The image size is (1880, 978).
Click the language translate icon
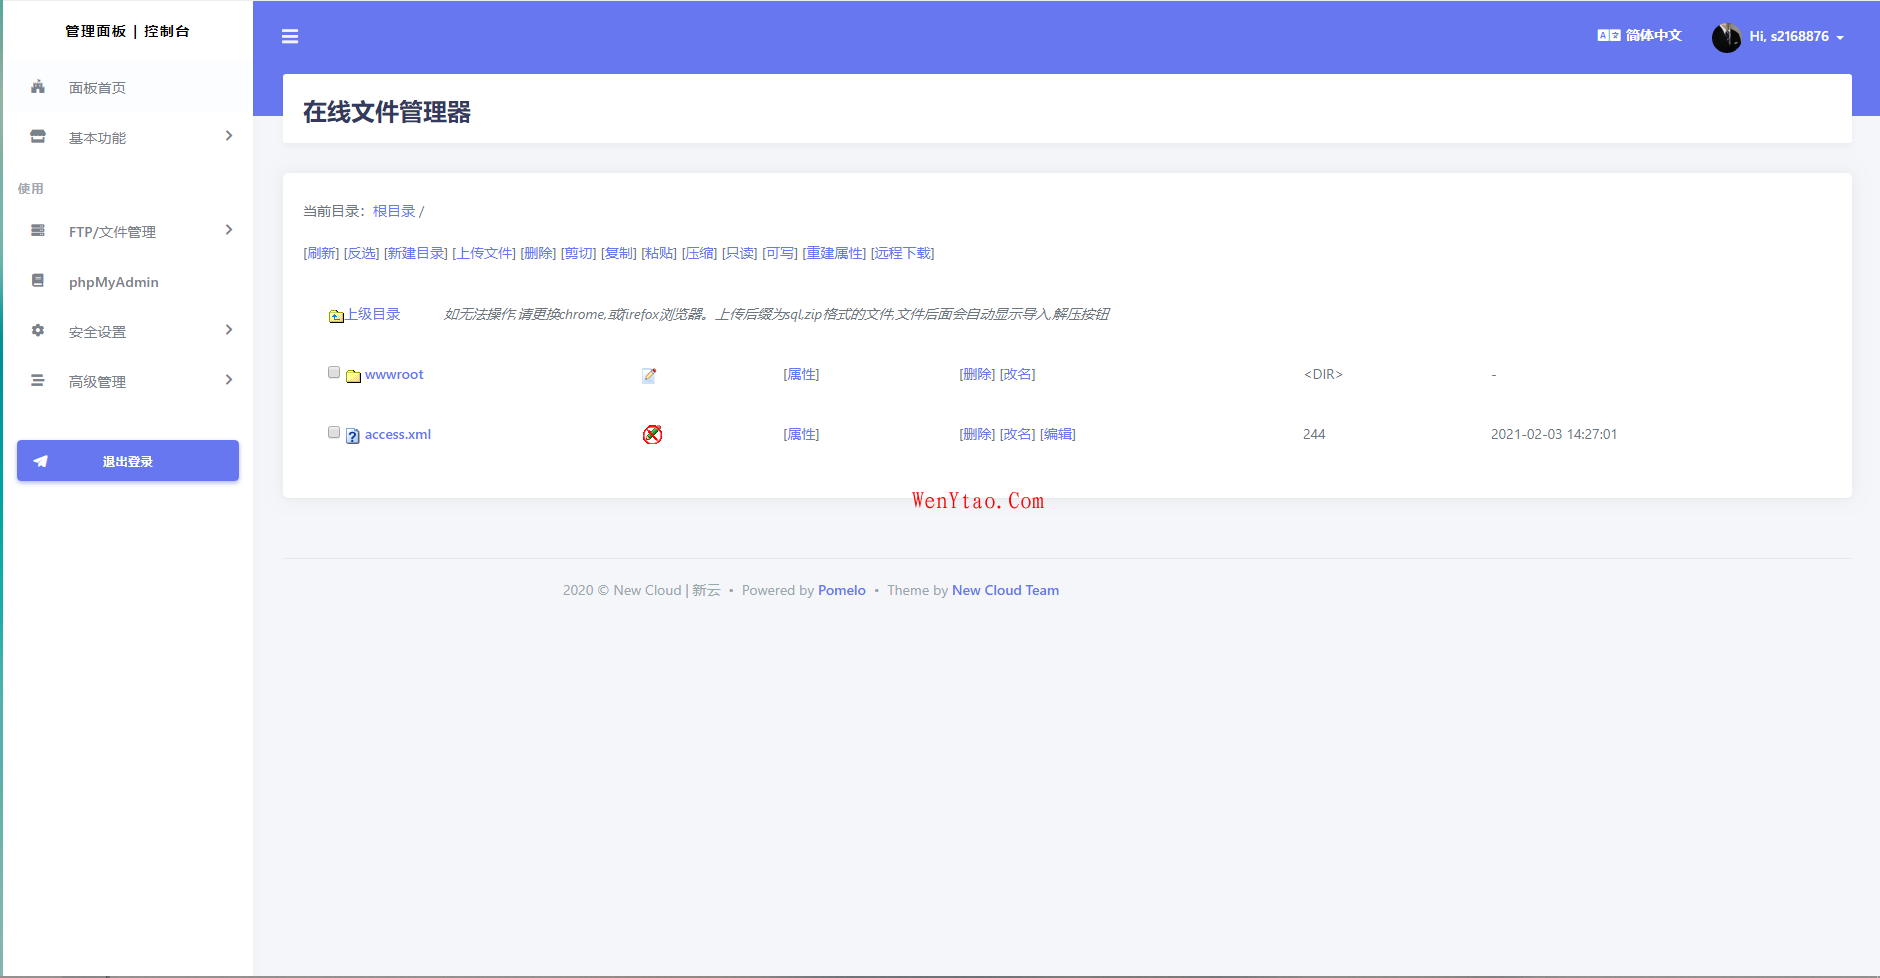pyautogui.click(x=1608, y=35)
